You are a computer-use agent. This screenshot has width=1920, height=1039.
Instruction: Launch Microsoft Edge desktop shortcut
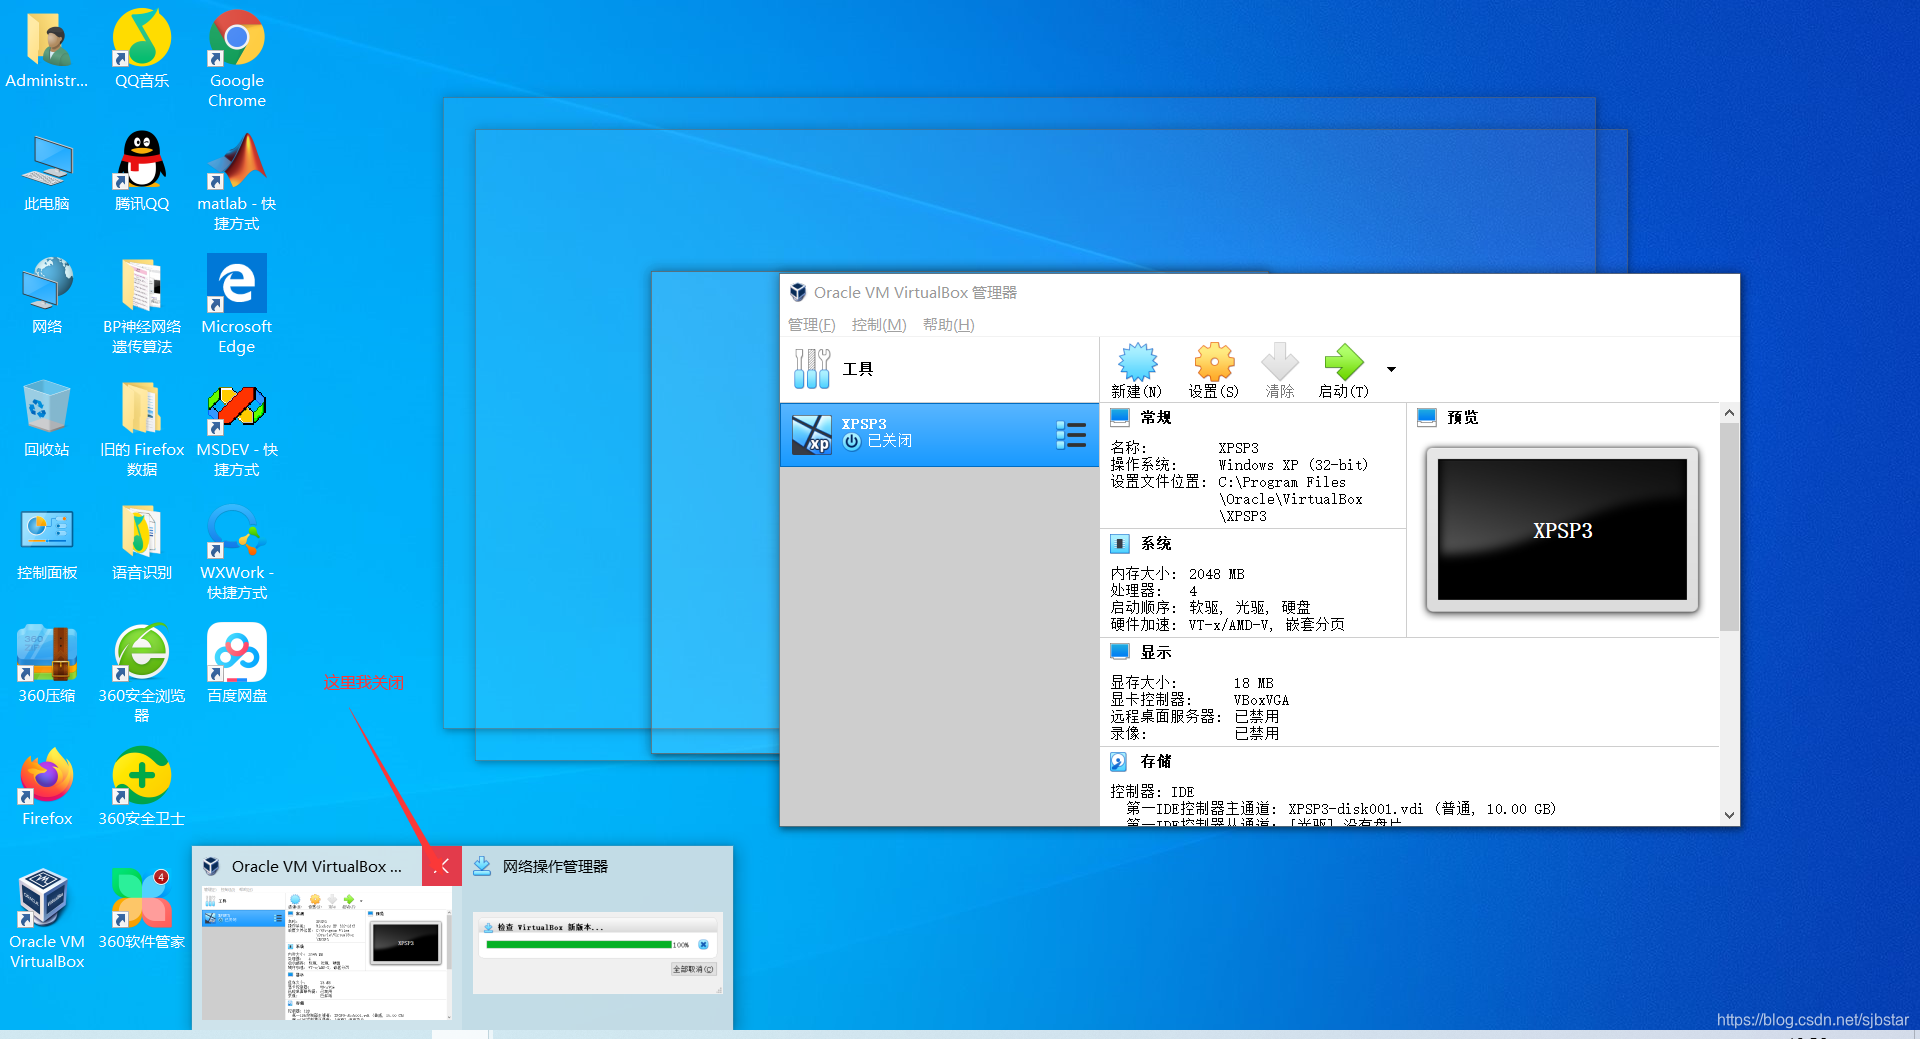(237, 304)
